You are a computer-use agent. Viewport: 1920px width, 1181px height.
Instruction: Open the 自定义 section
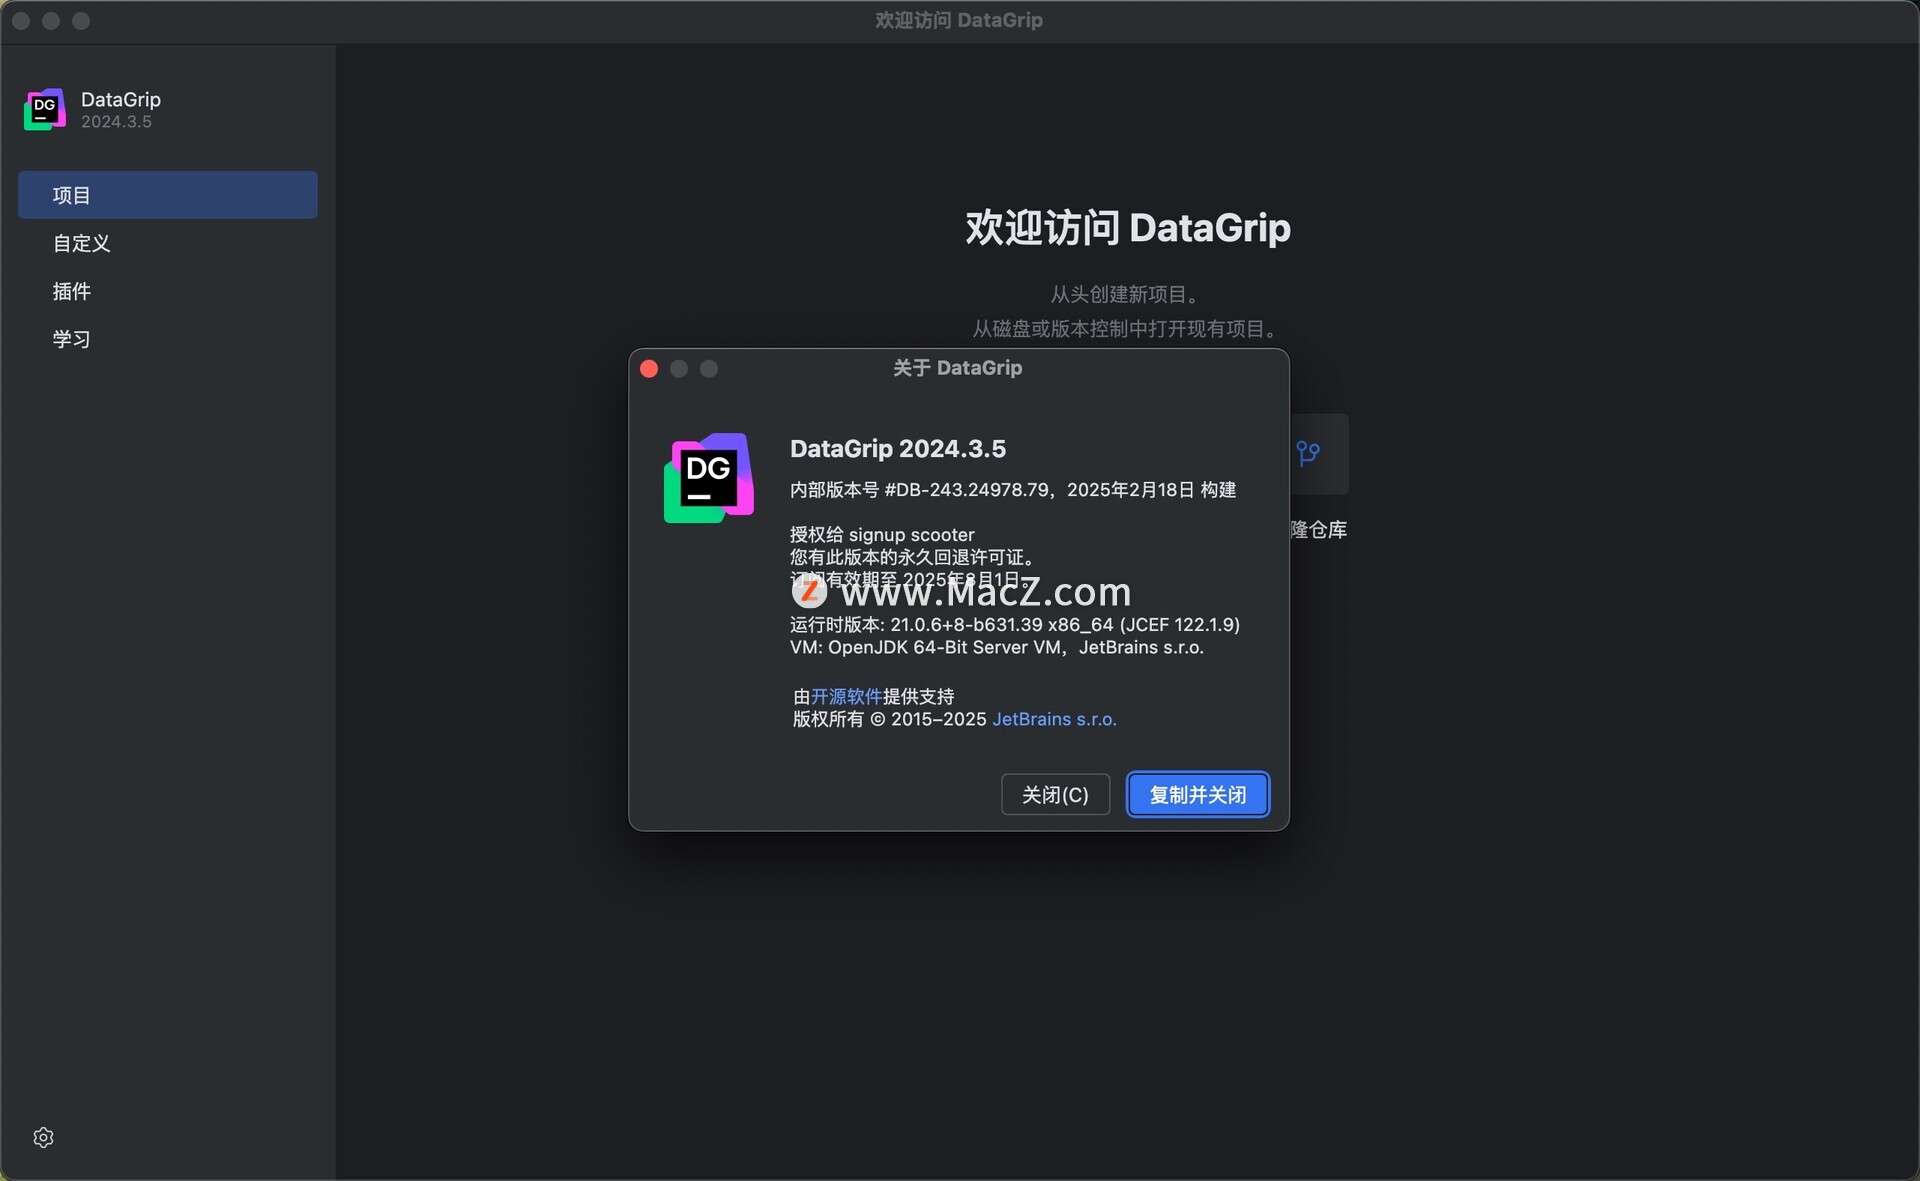168,243
